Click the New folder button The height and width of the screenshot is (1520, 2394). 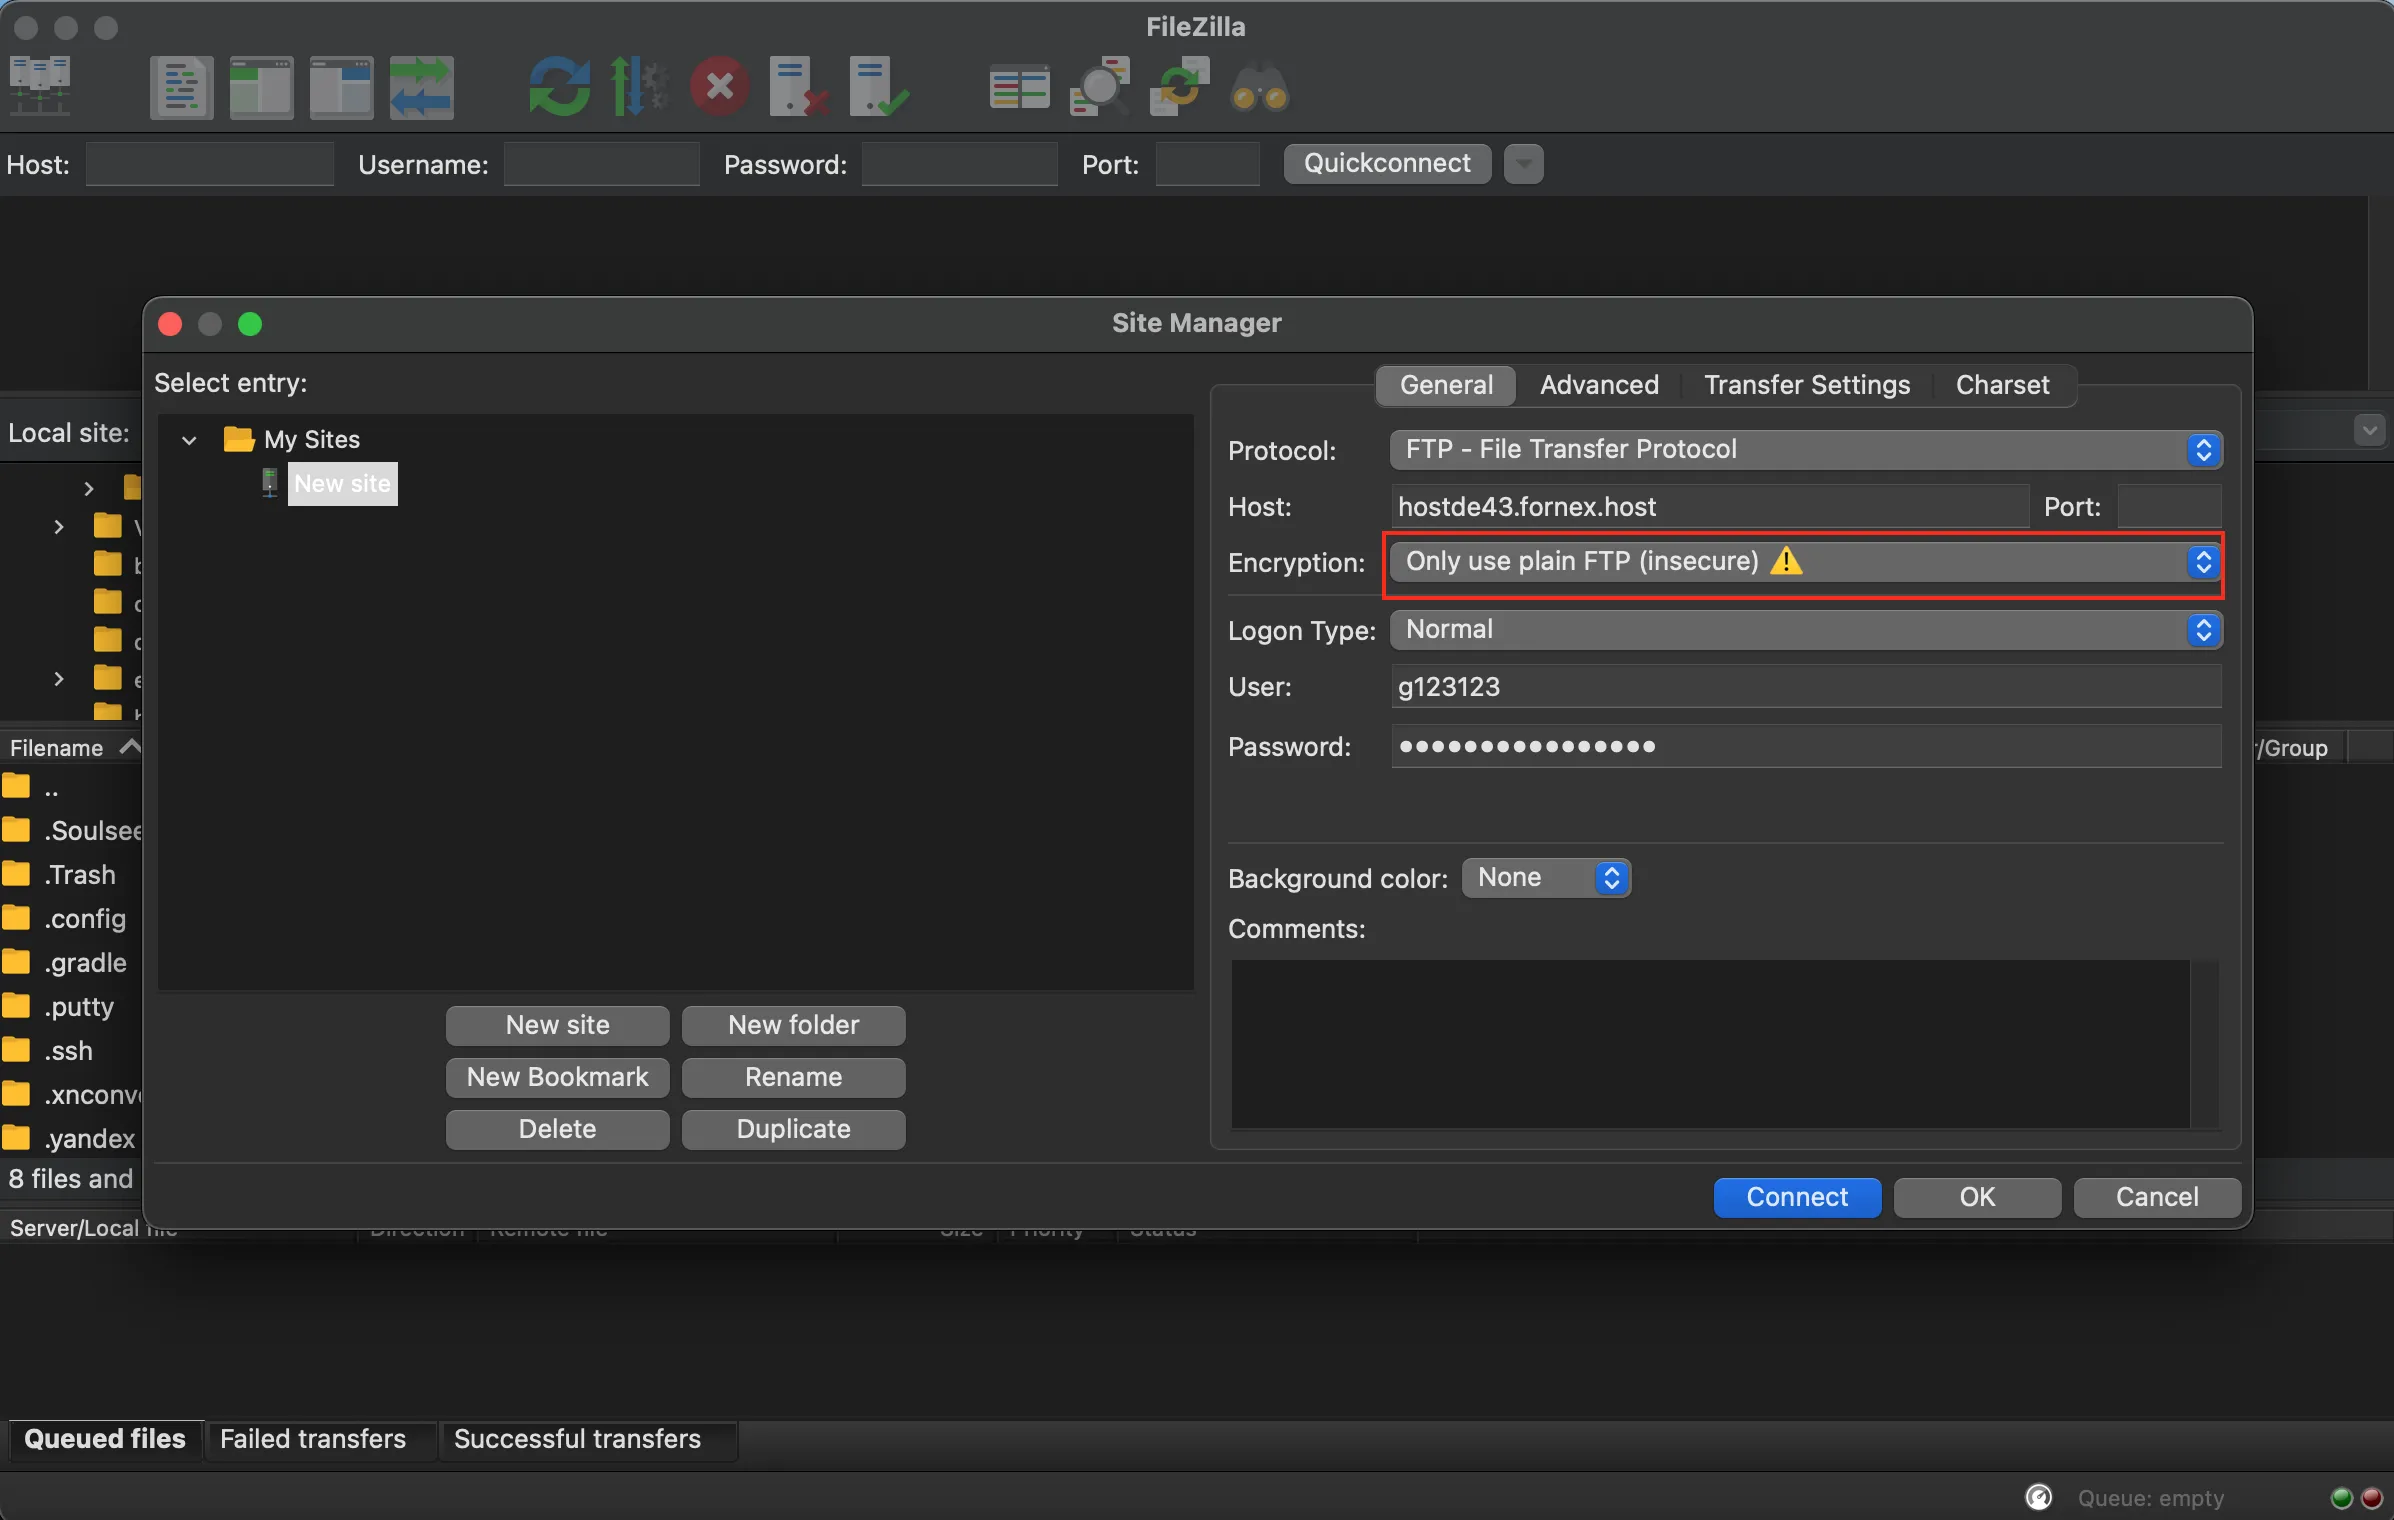[x=793, y=1025]
